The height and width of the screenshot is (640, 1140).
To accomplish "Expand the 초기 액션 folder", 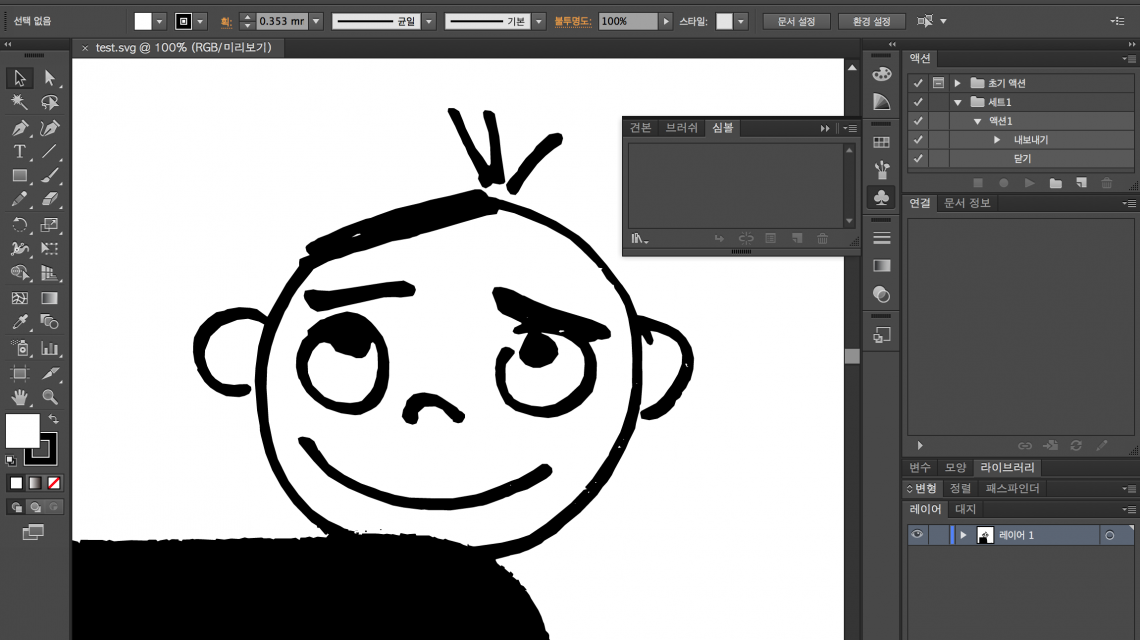I will (x=957, y=83).
